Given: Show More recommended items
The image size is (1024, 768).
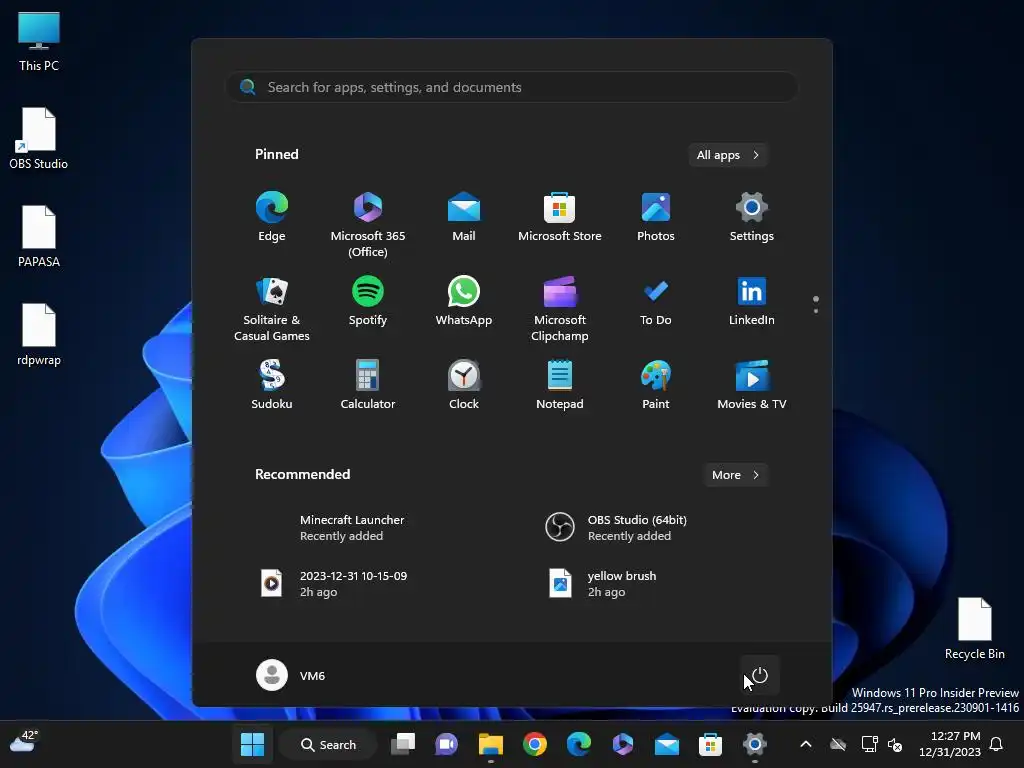Looking at the screenshot, I should [735, 475].
